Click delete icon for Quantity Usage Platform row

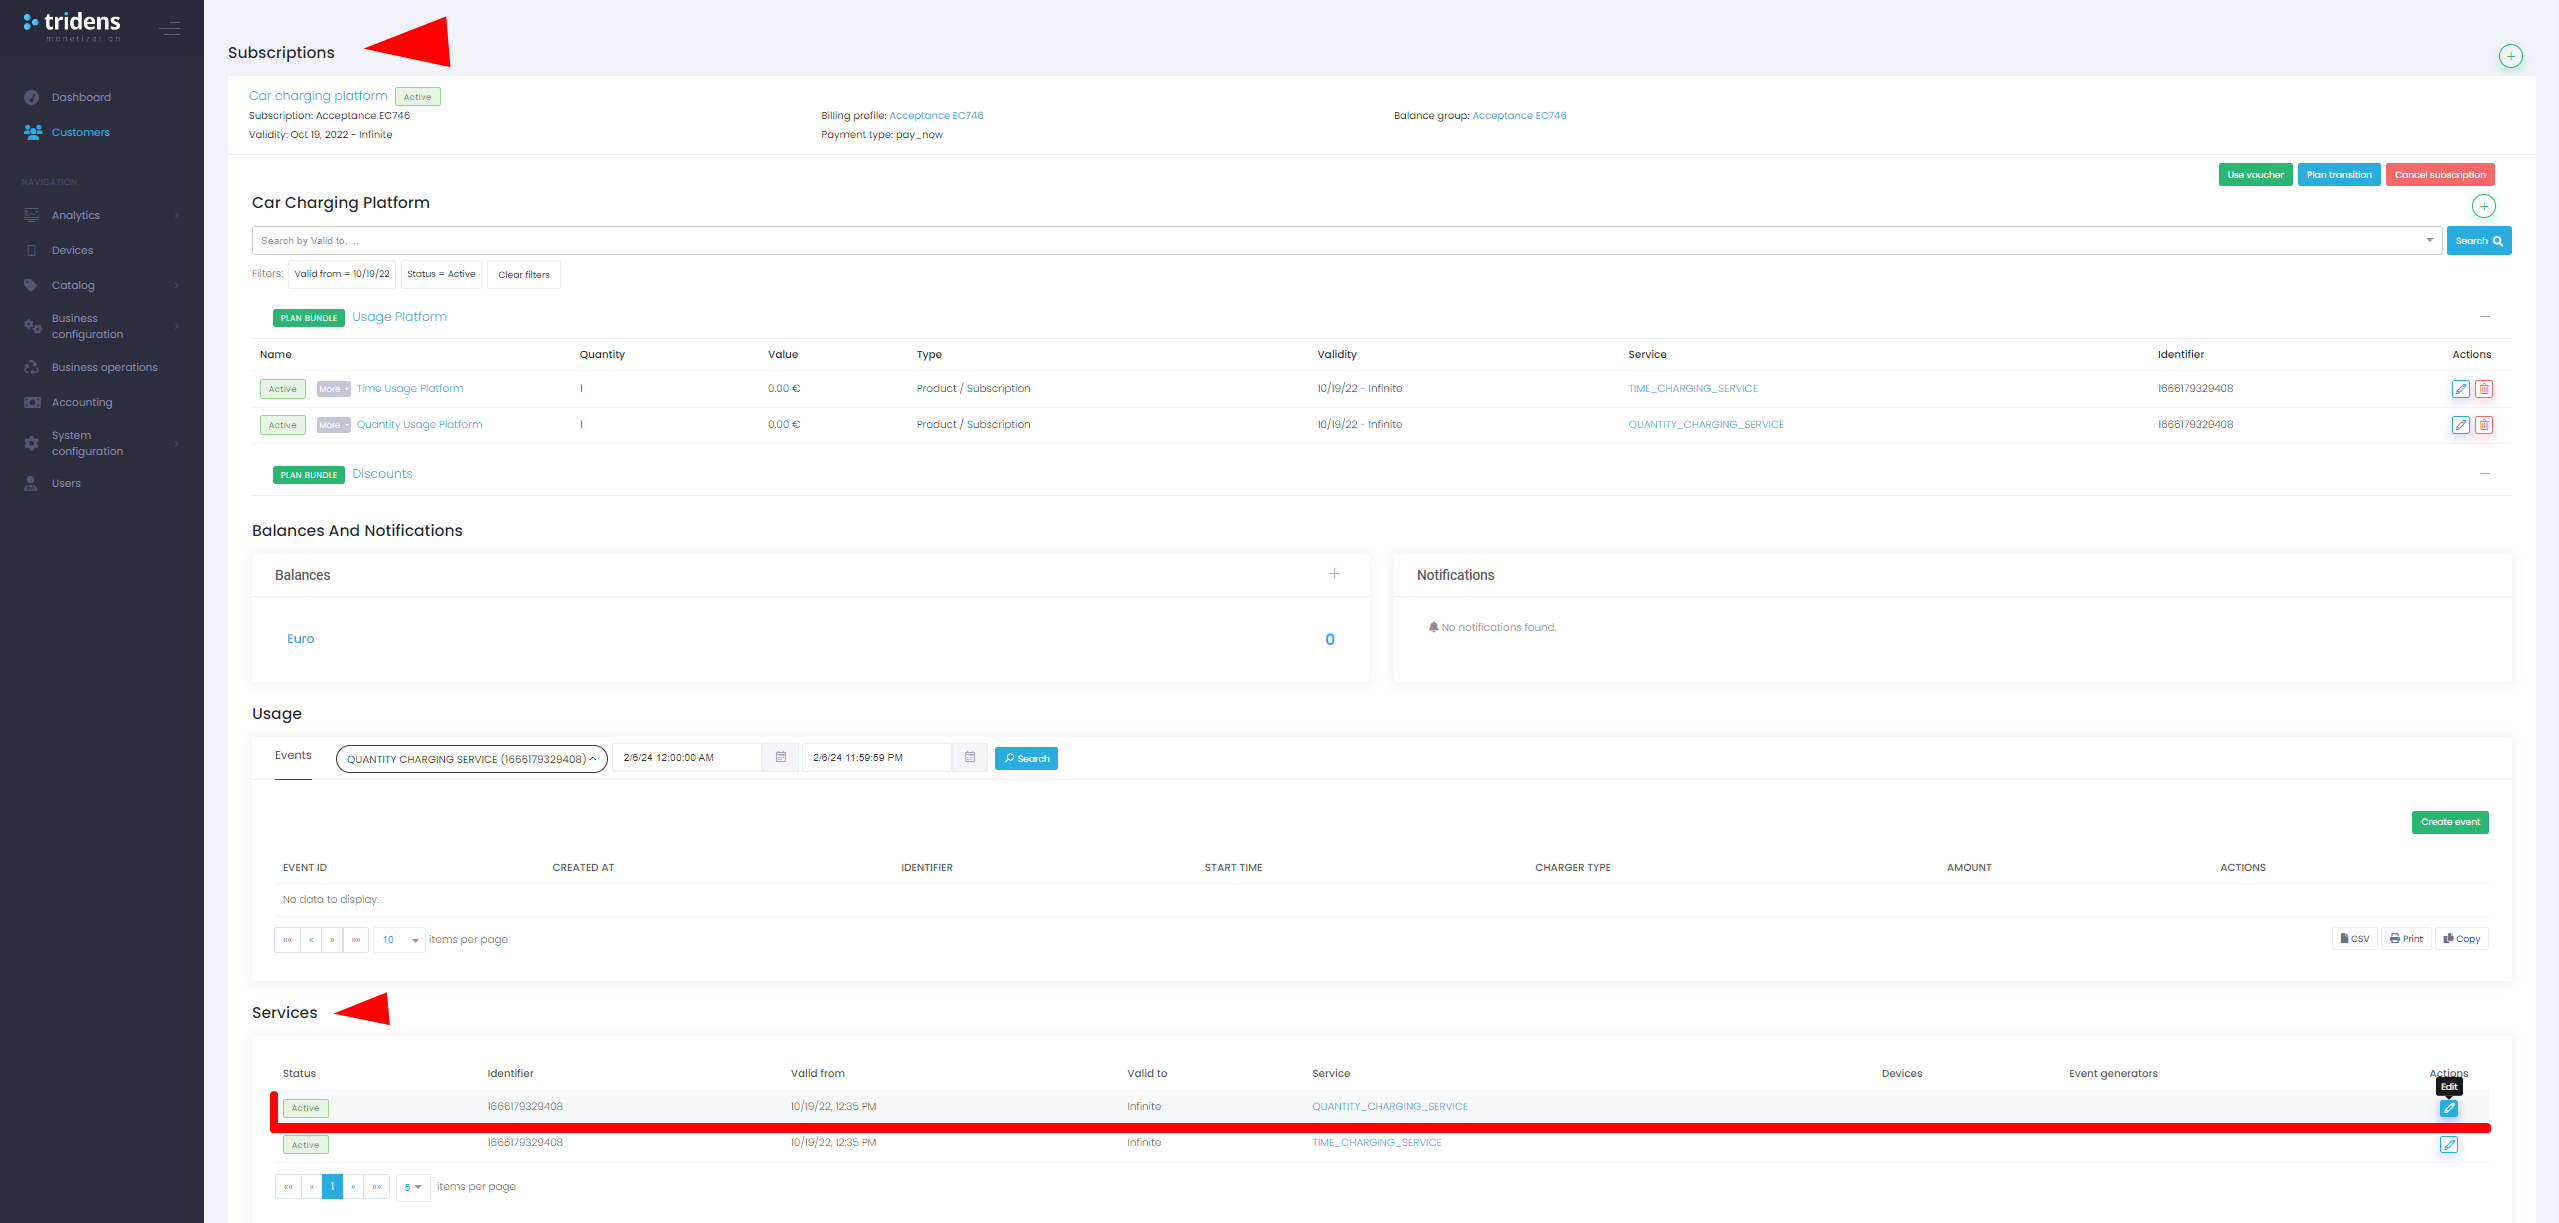[2484, 425]
